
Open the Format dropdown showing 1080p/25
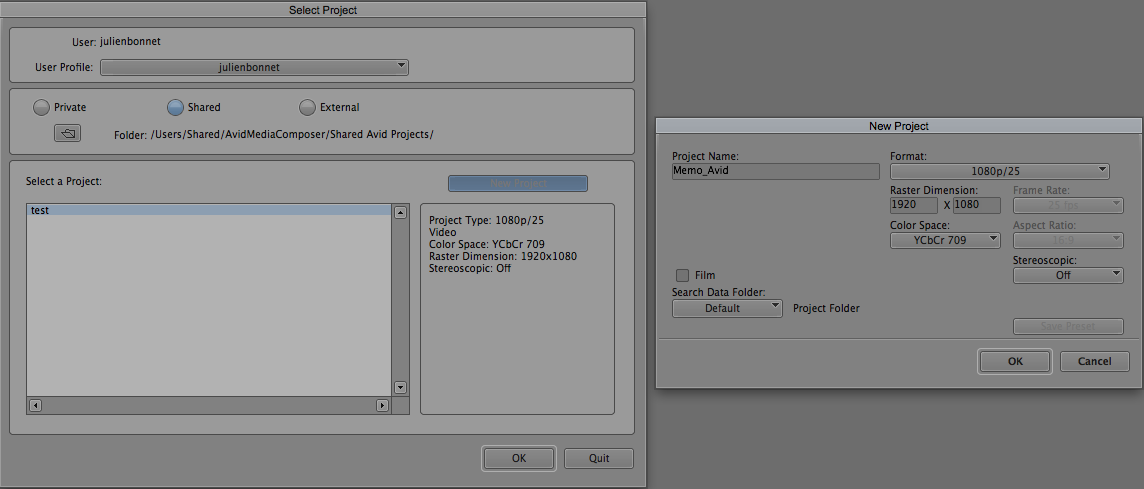pos(999,171)
